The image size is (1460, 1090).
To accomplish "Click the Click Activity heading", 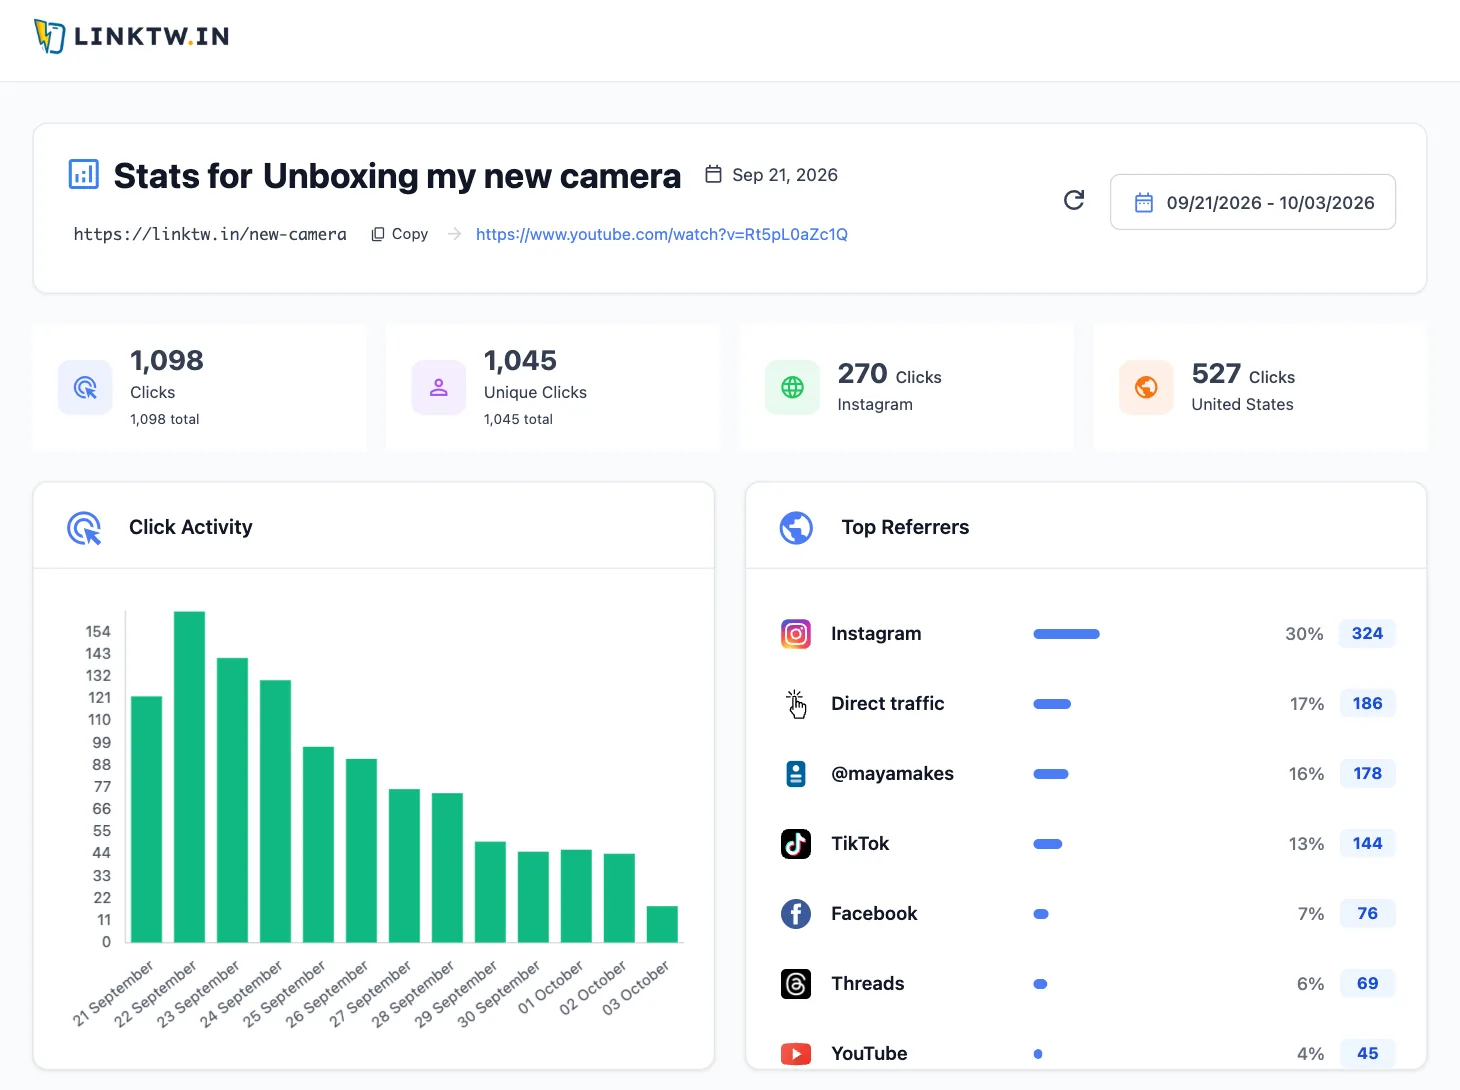I will (191, 527).
